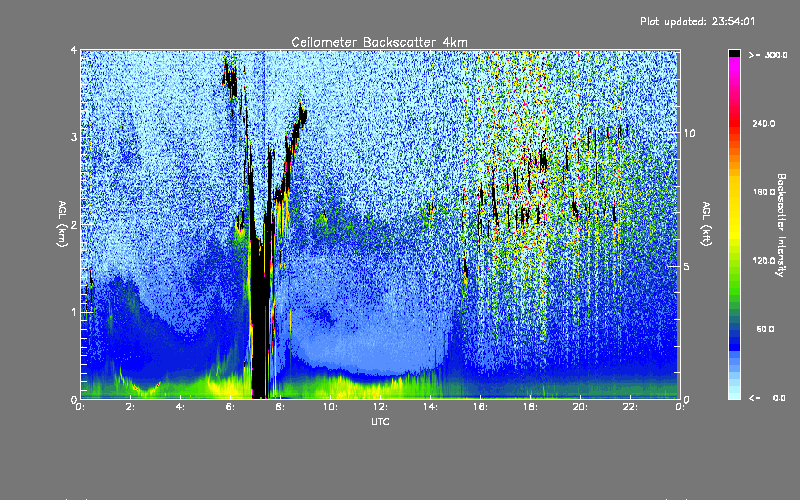Click the black swatch atop the colorbar

[734, 53]
